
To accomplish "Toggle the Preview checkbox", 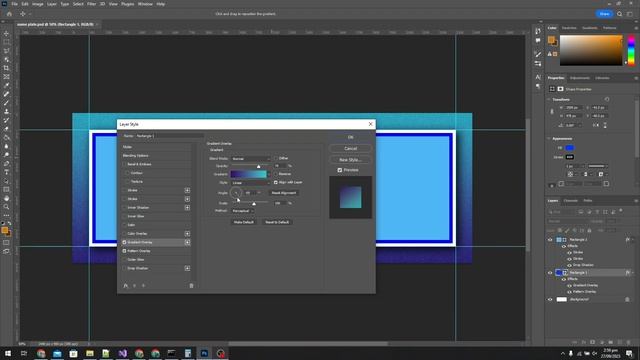I will (x=340, y=170).
